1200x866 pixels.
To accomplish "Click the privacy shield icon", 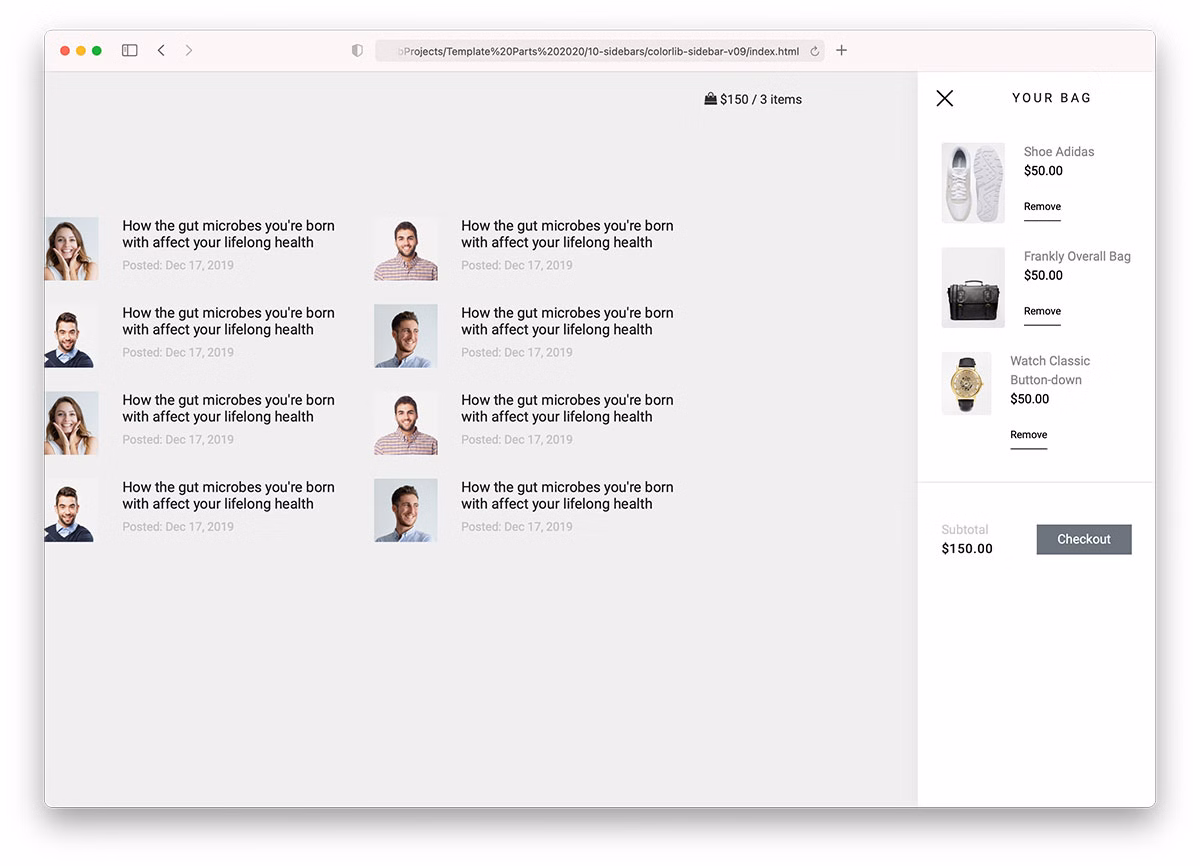I will point(357,51).
